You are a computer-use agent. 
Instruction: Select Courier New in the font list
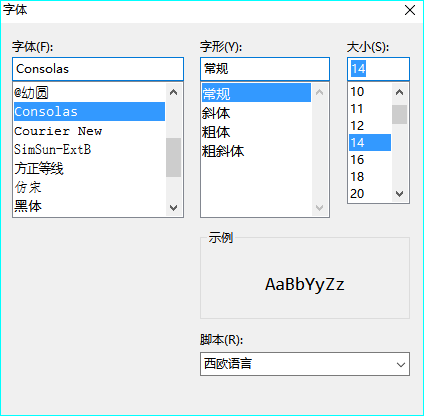(89, 131)
